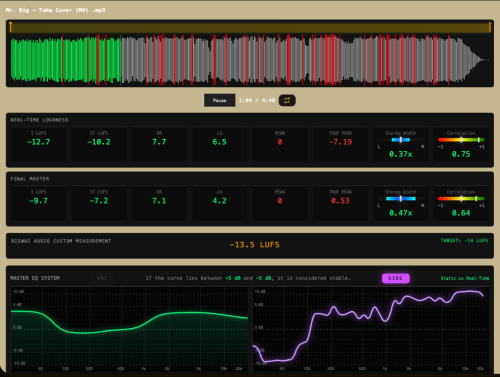Click the Real-Time True Peak value -7.19

pyautogui.click(x=340, y=142)
